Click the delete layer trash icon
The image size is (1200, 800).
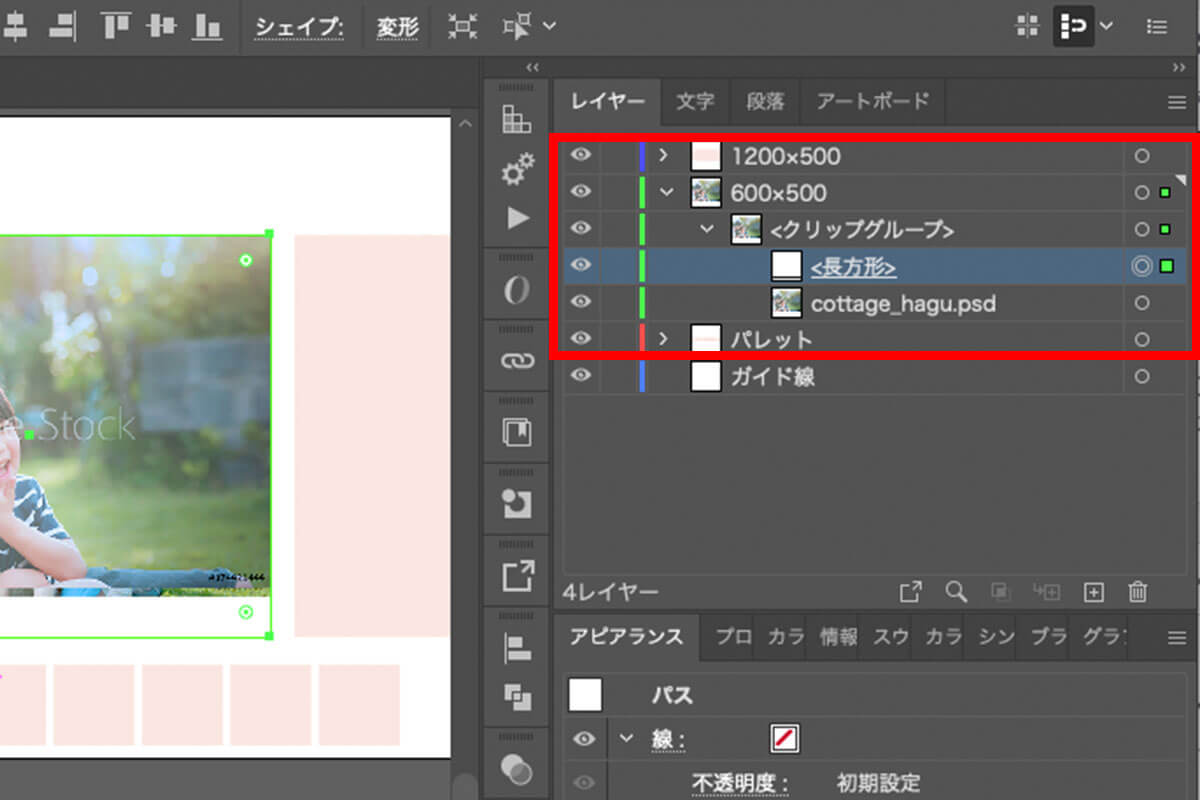(1137, 592)
